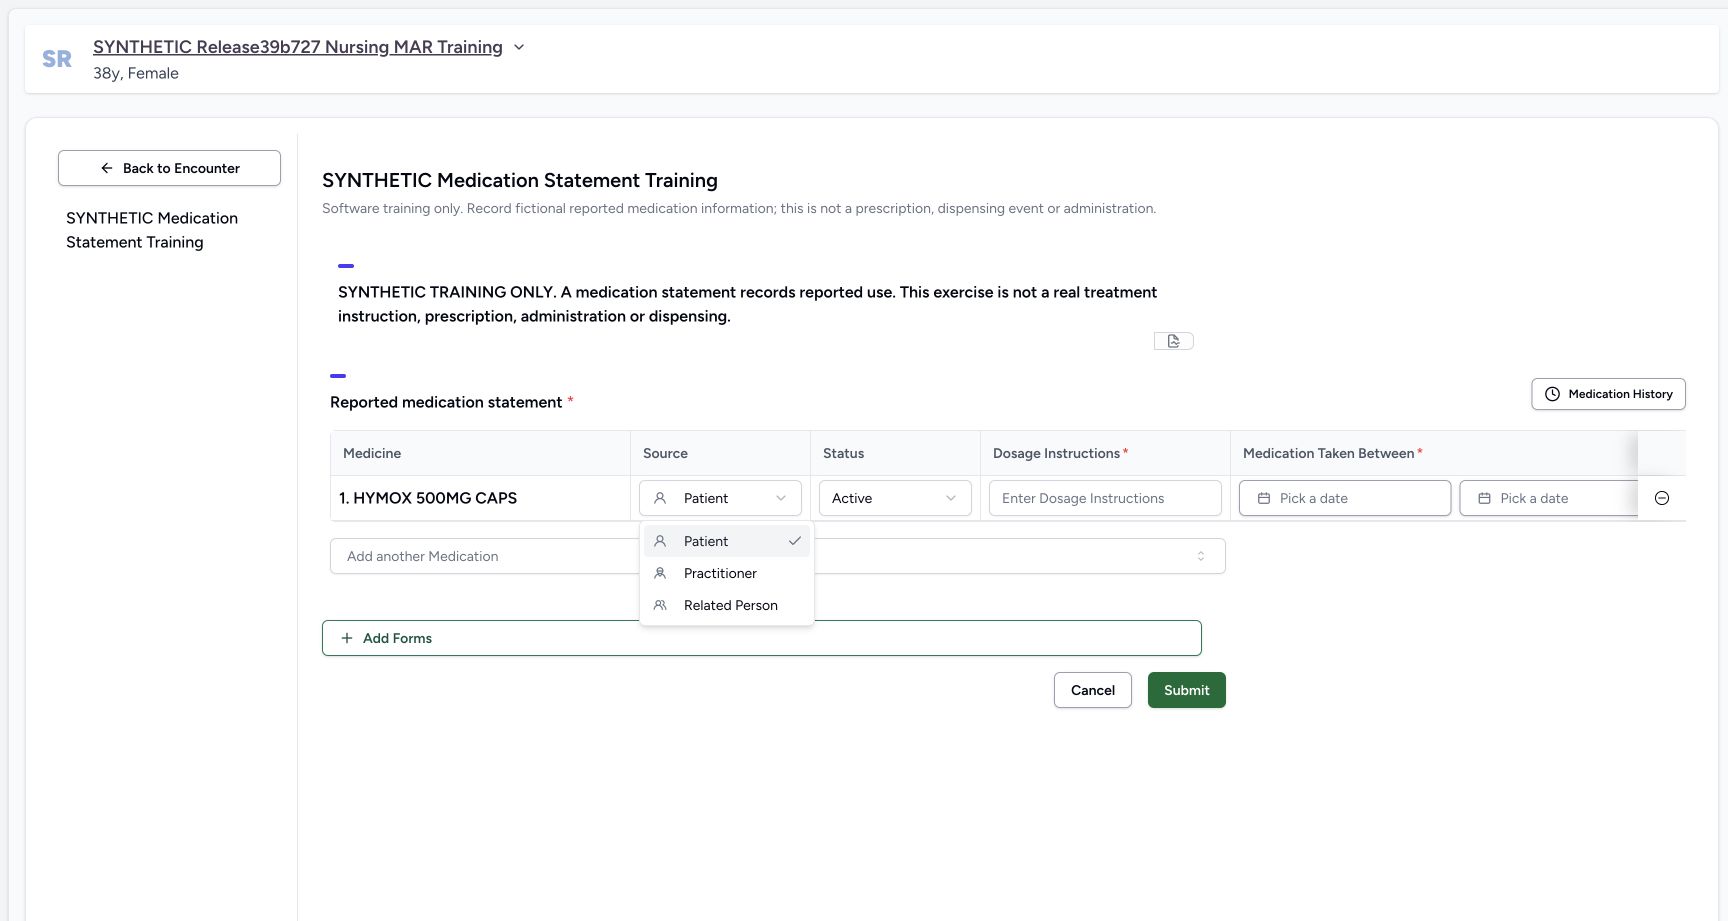The height and width of the screenshot is (921, 1728).
Task: Select Practitioner option in source list
Action: (x=727, y=573)
